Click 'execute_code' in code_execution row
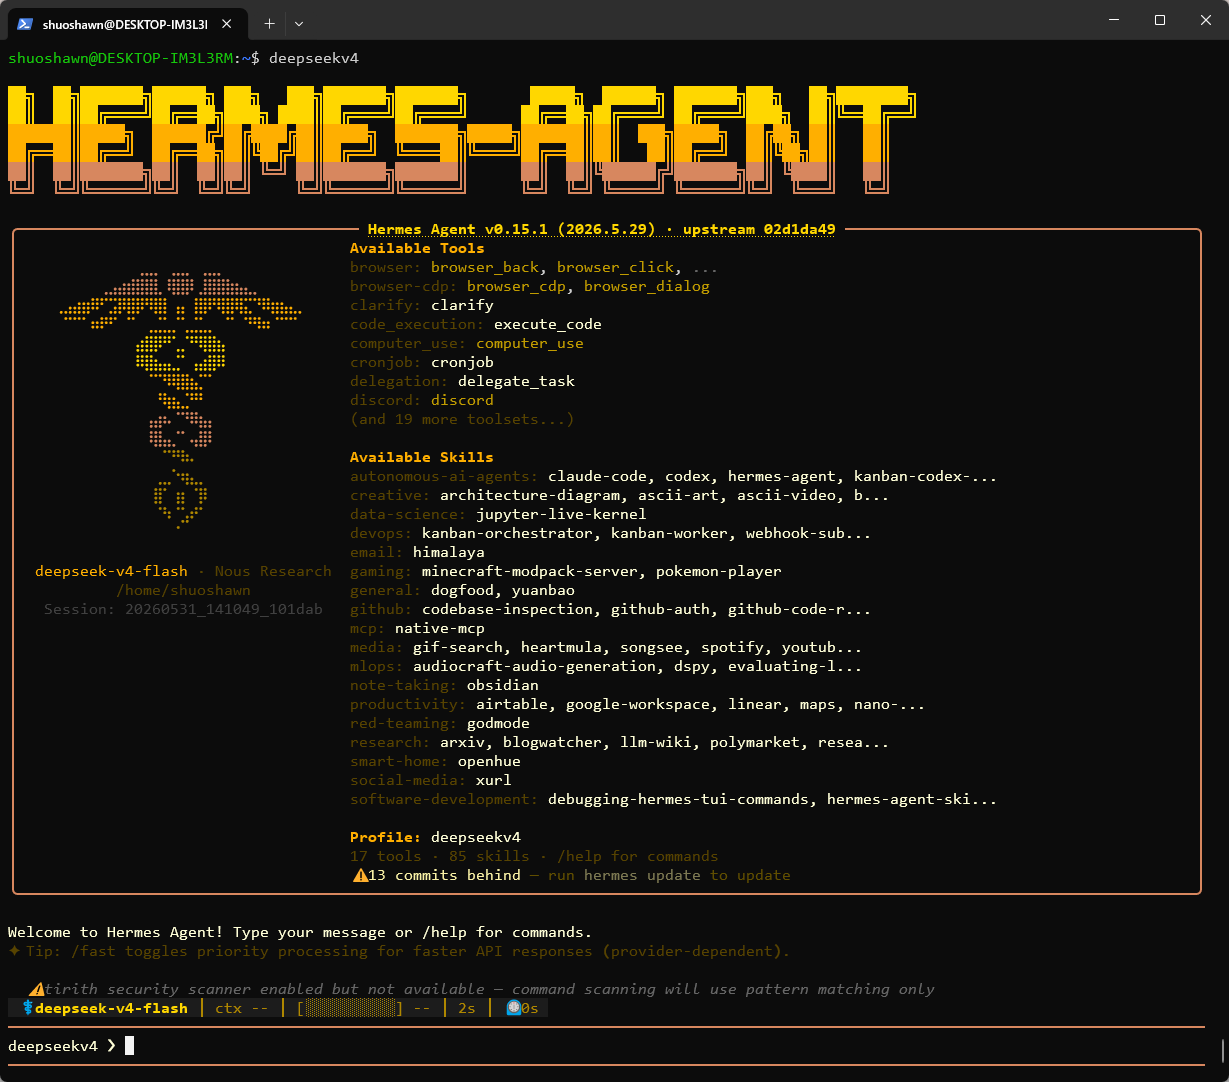Screen dimensions: 1229x1082 (x=548, y=324)
